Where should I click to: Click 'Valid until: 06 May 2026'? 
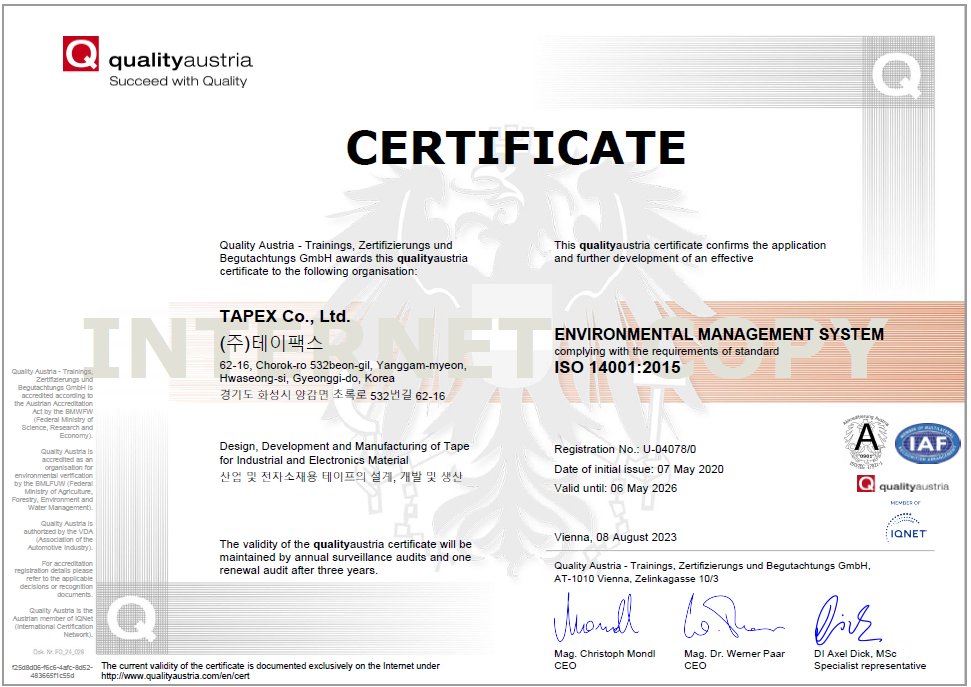point(616,488)
